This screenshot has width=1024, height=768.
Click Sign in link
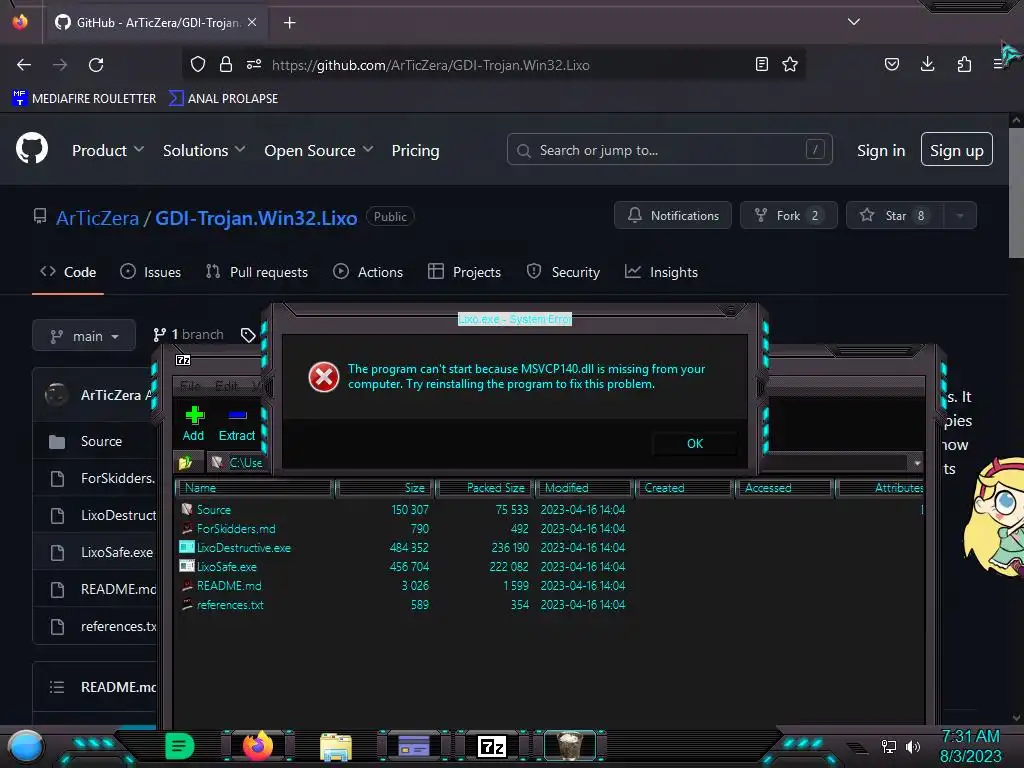point(881,150)
